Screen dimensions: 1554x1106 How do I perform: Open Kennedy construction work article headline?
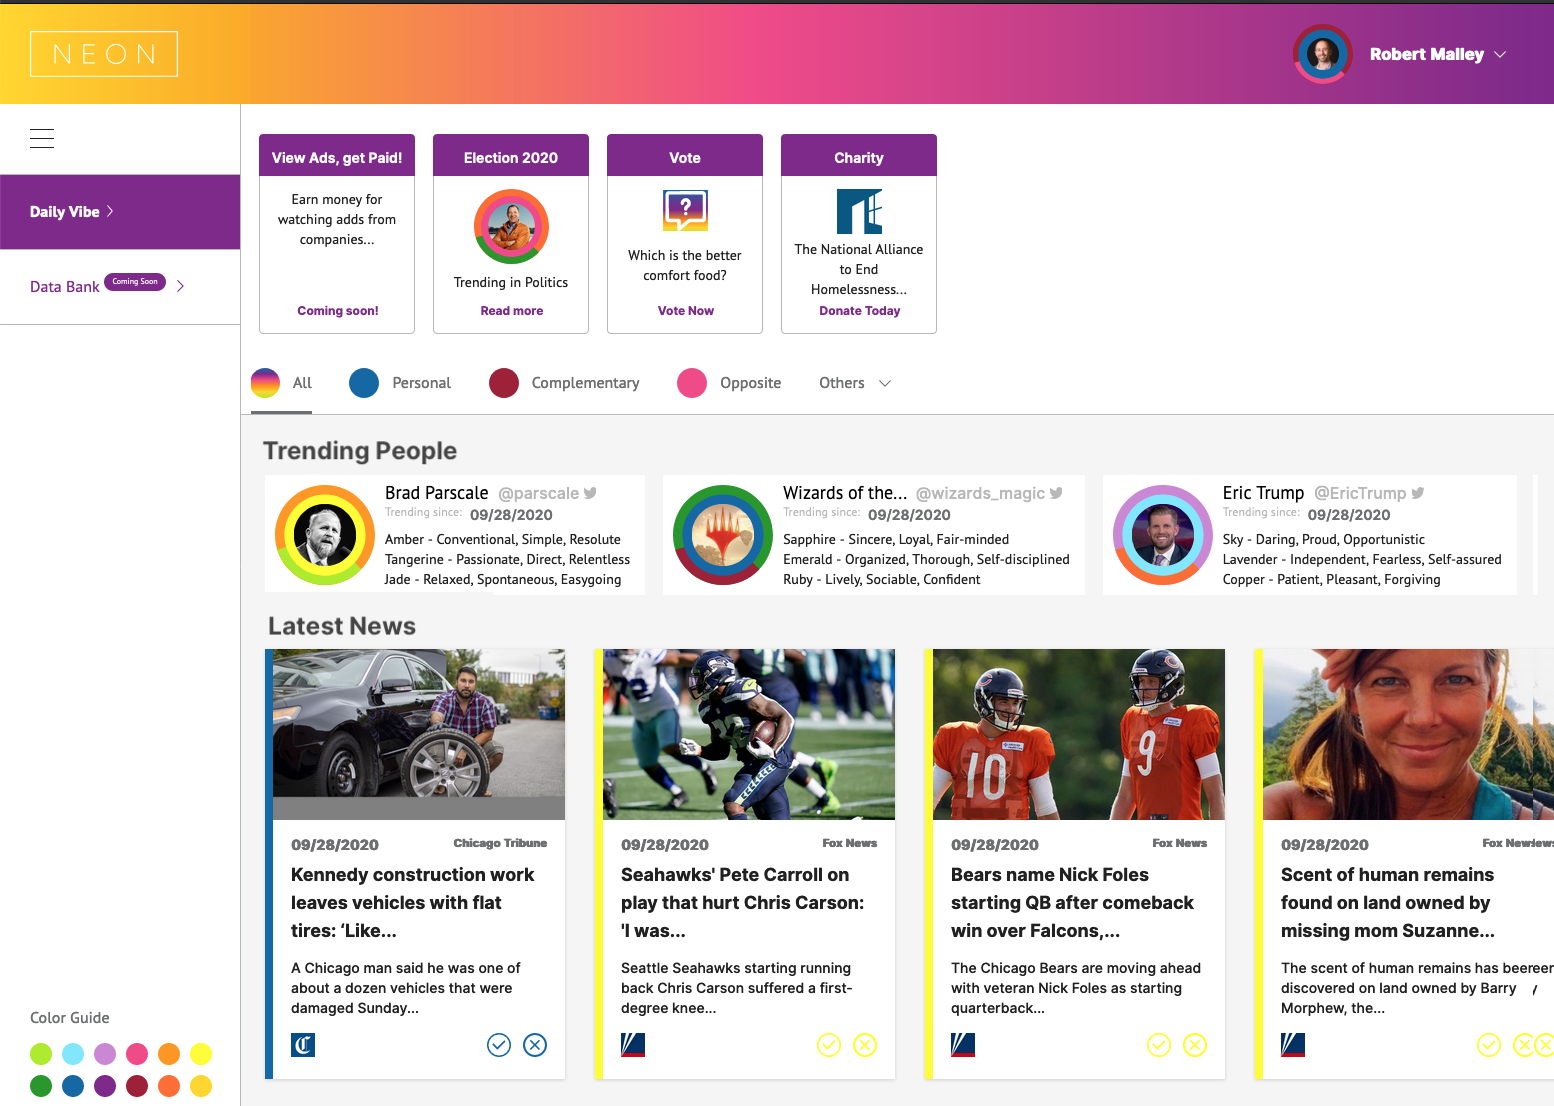413,902
